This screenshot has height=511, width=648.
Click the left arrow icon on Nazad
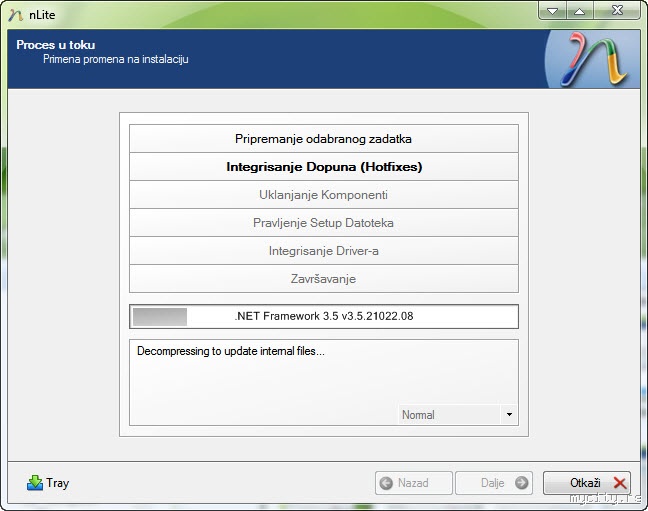click(x=386, y=483)
